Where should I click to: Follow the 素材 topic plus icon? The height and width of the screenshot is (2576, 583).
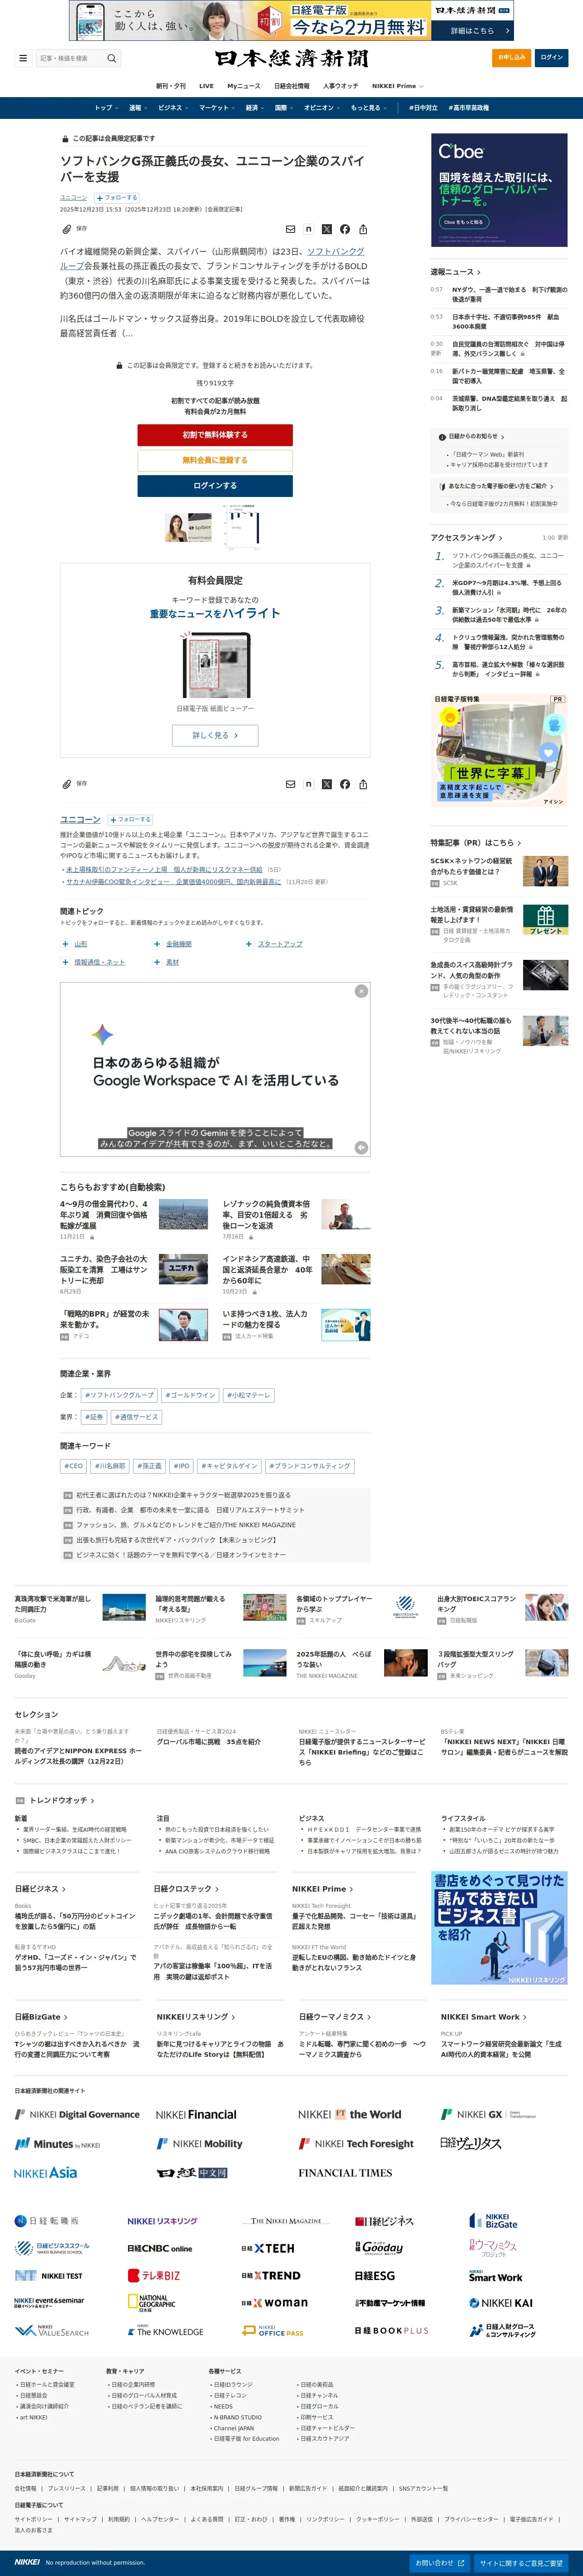tap(157, 962)
